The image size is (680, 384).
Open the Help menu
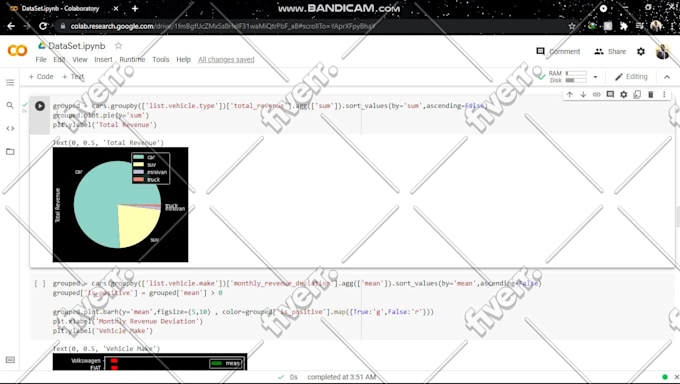(x=183, y=59)
